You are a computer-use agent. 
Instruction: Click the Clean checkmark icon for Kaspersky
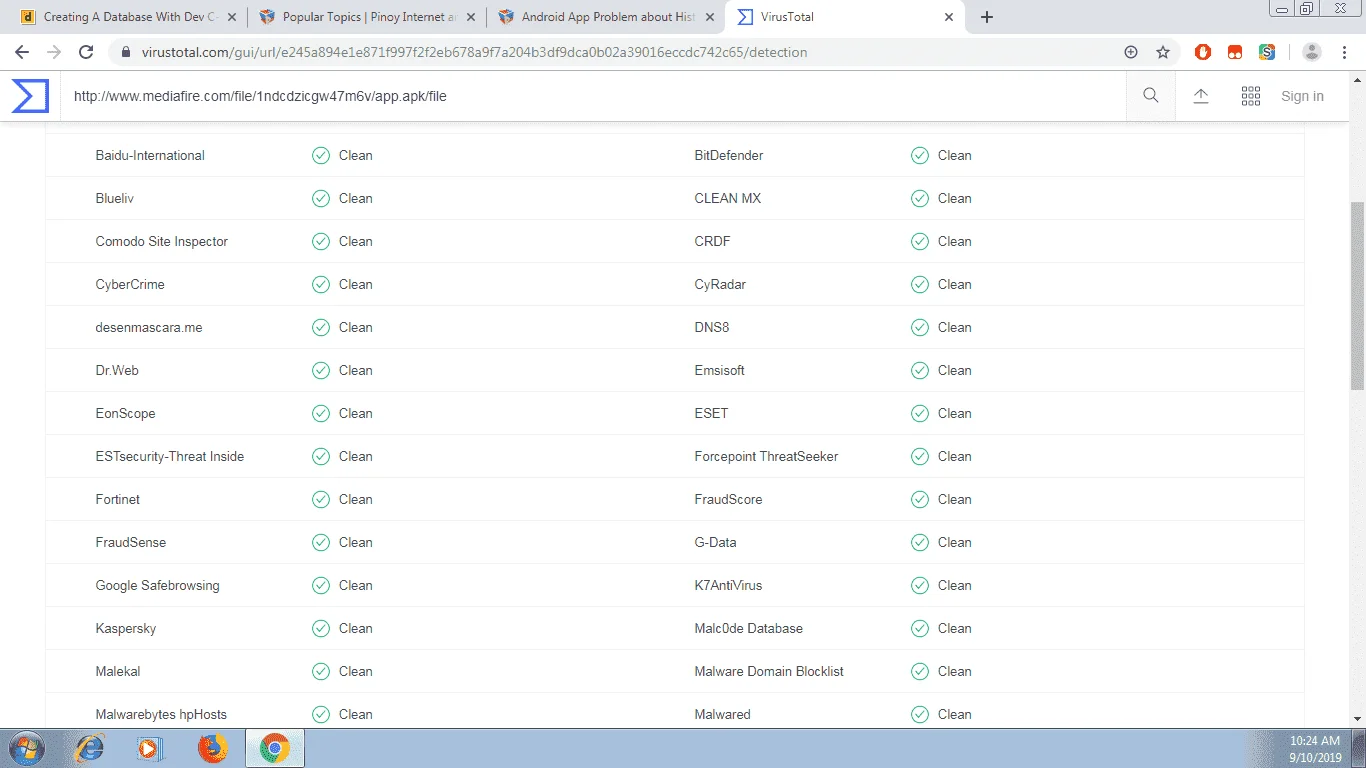(x=320, y=629)
